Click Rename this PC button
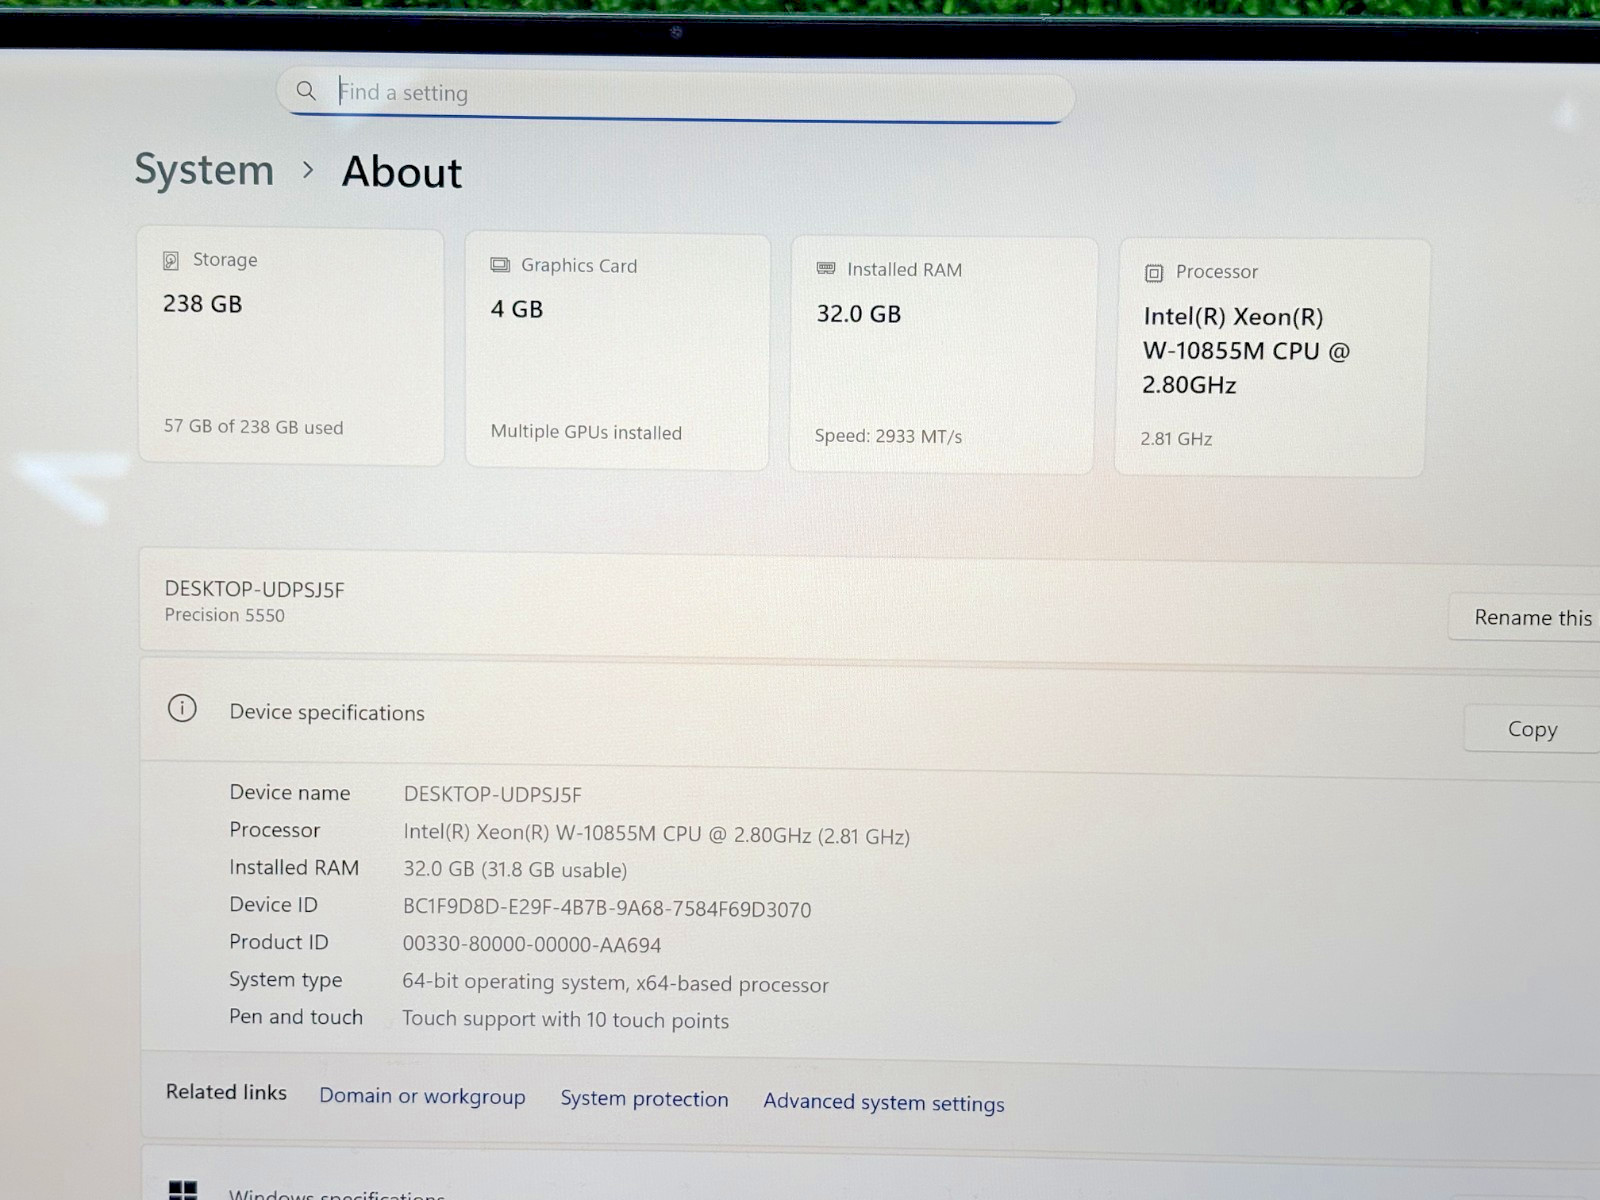The image size is (1600, 1200). (1526, 617)
